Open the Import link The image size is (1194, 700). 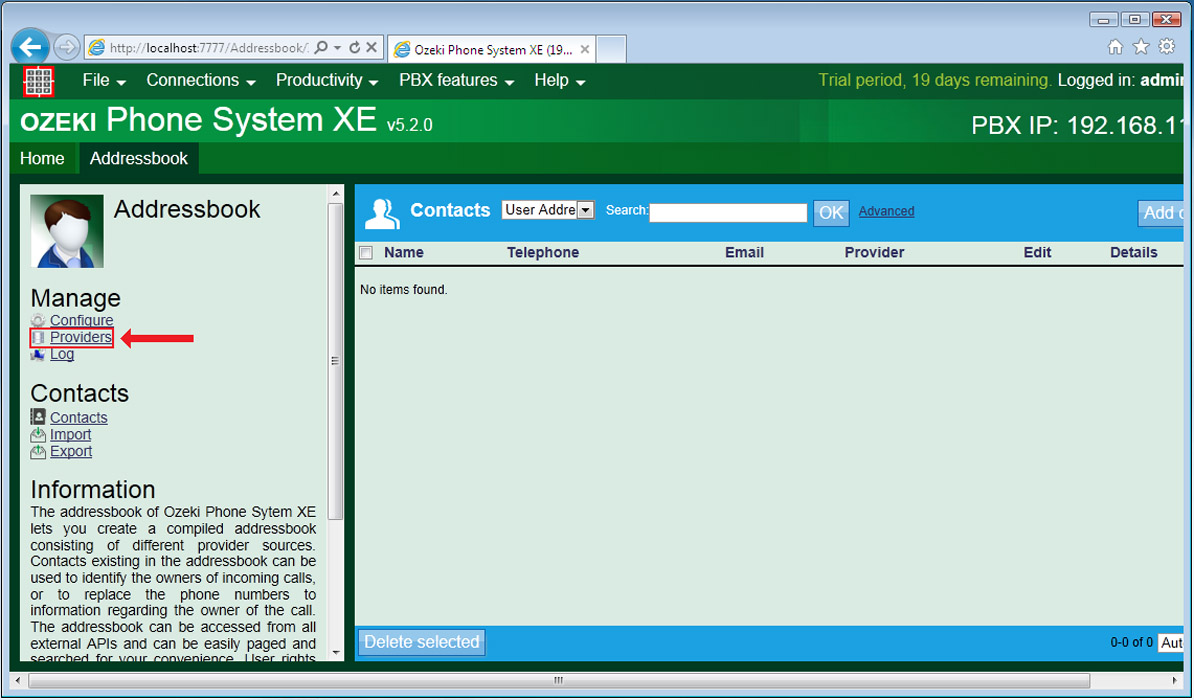point(71,434)
